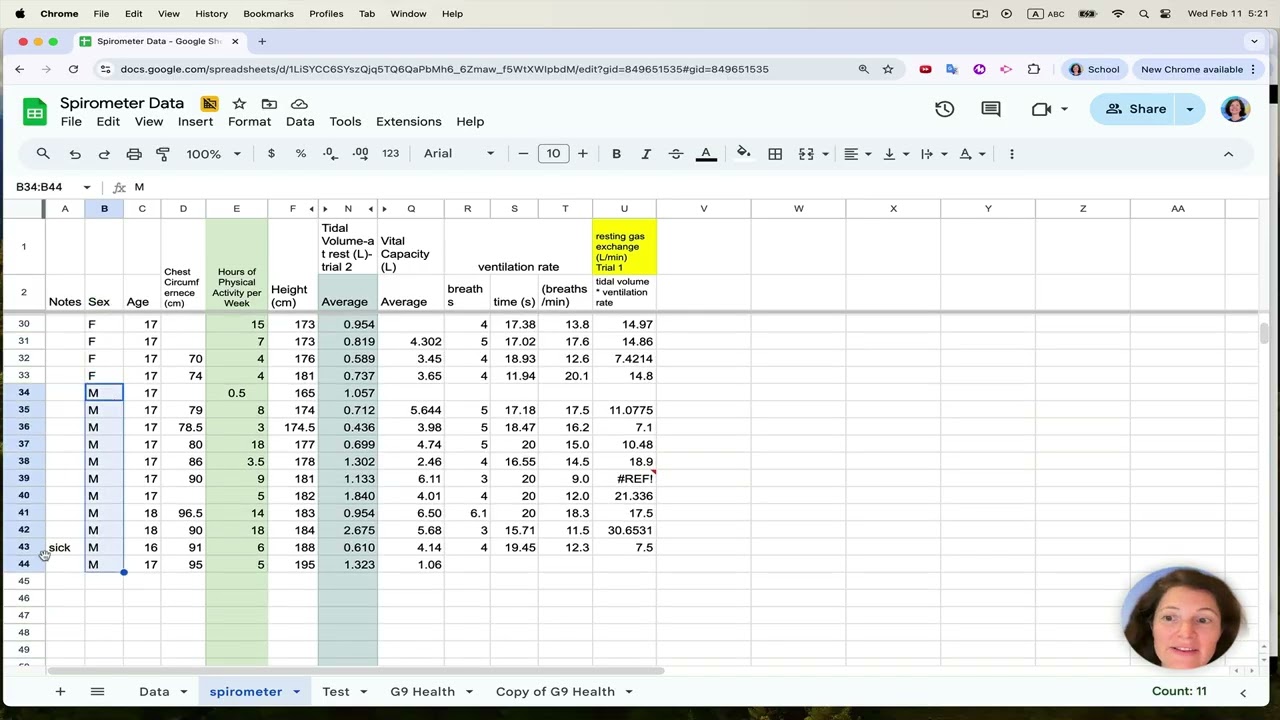
Task: Open the merge cells dropdown arrow
Action: [x=825, y=154]
